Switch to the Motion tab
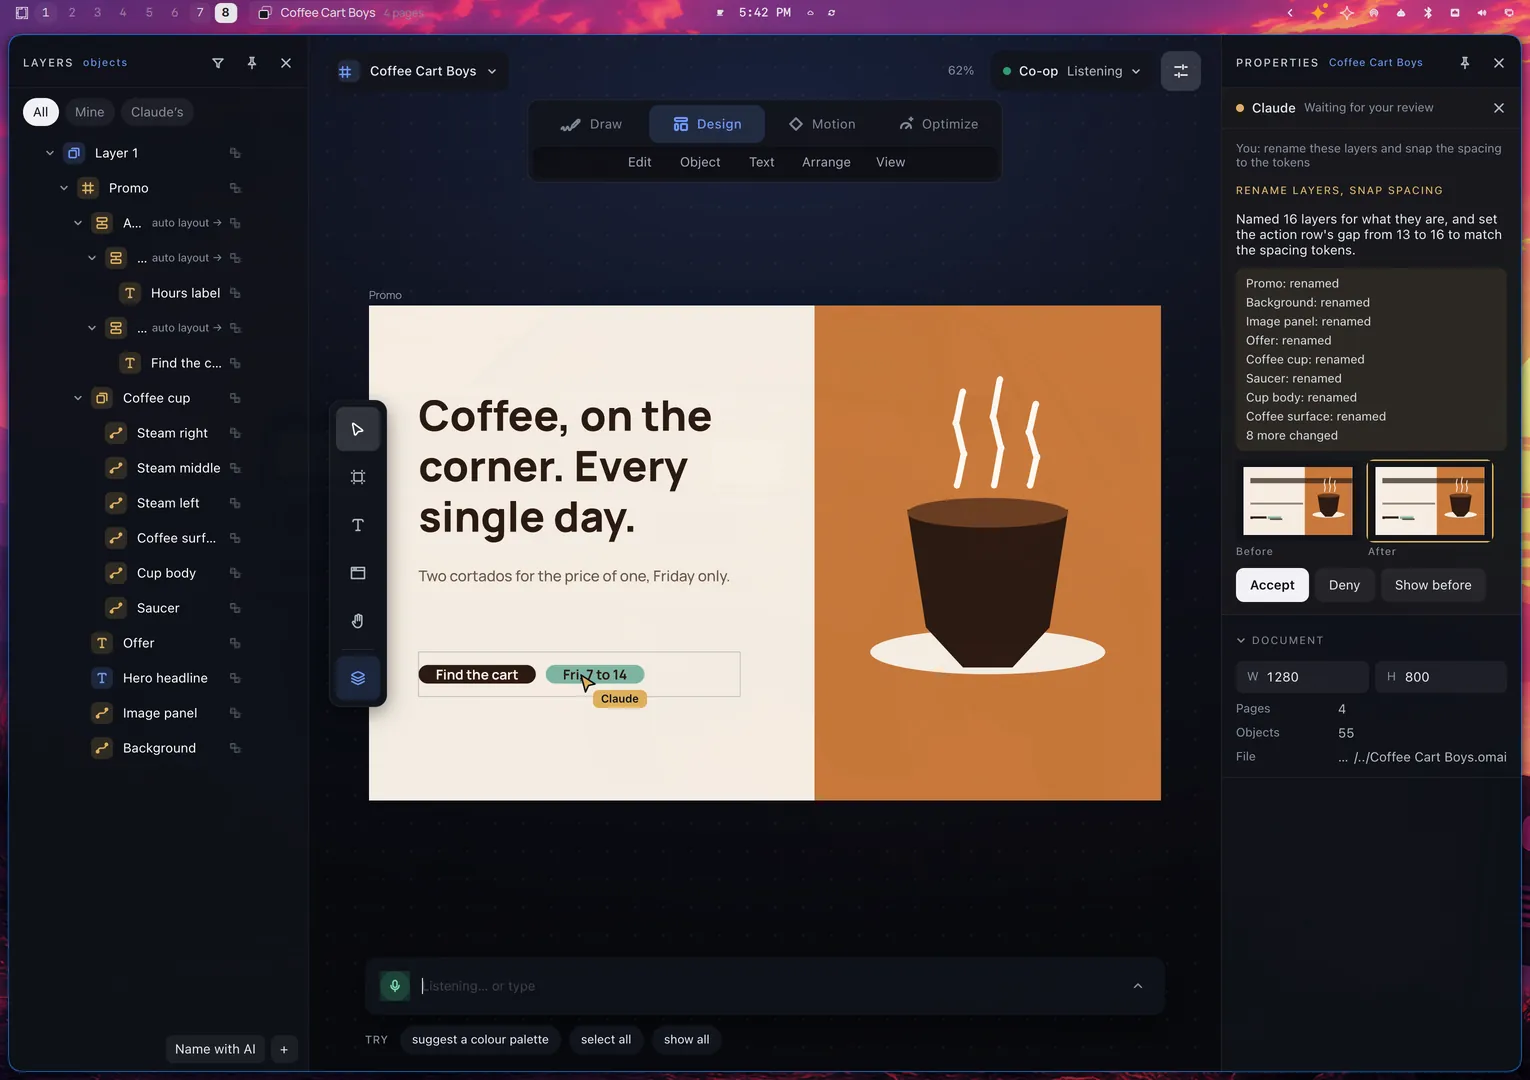 point(822,124)
